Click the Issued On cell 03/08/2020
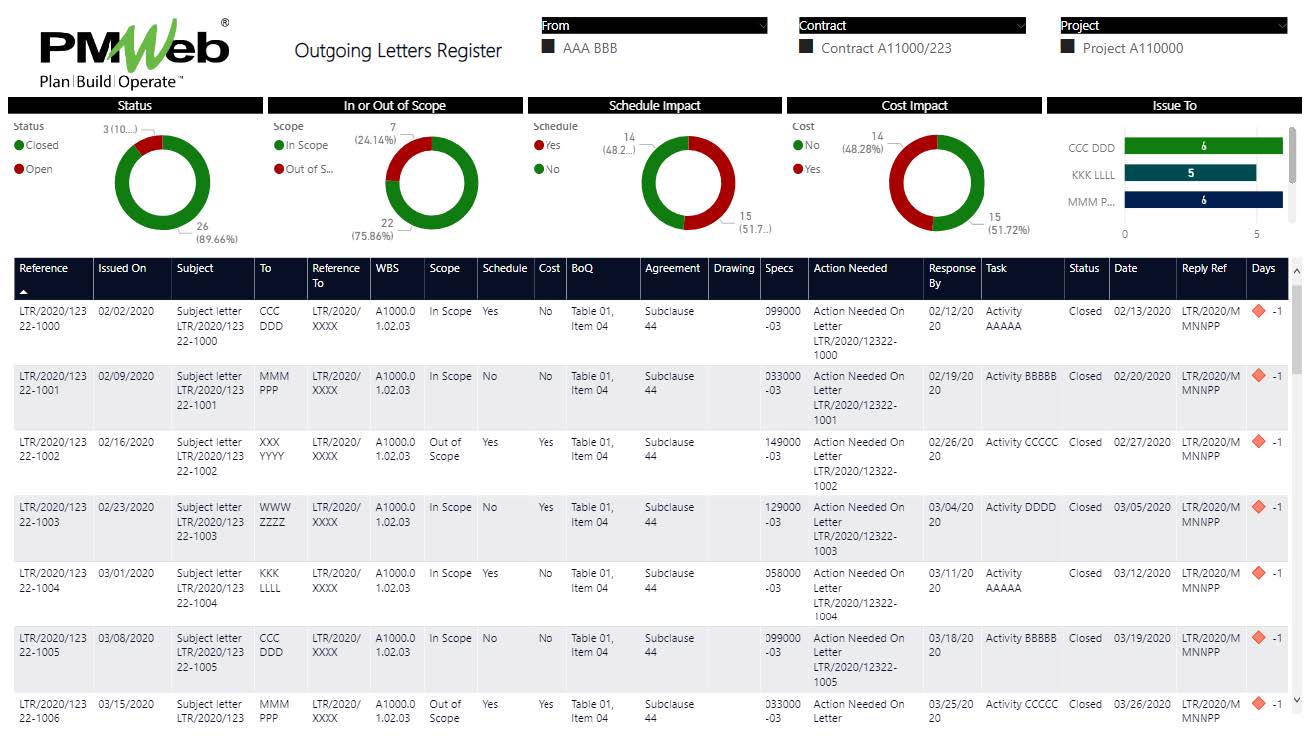 click(x=126, y=638)
